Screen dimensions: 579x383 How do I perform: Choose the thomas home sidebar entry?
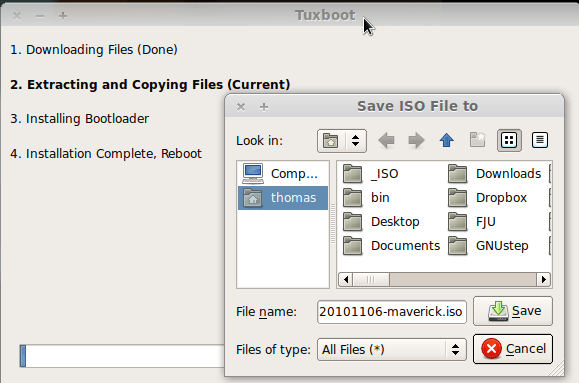(x=283, y=198)
